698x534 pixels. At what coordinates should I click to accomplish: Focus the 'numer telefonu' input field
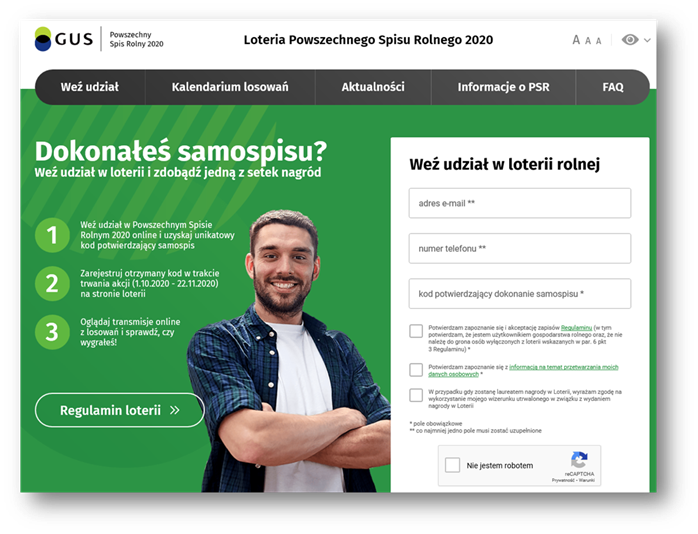coord(519,248)
